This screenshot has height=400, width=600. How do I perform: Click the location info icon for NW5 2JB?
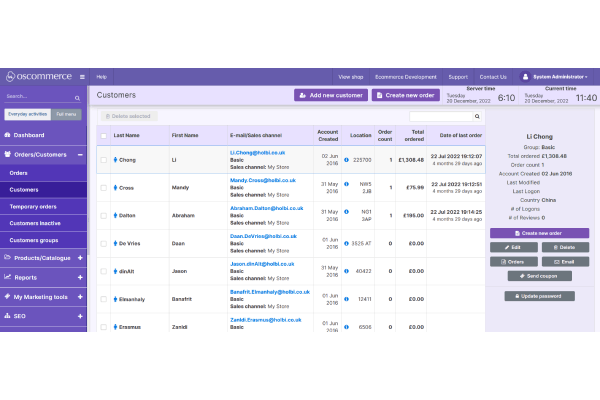(x=346, y=184)
